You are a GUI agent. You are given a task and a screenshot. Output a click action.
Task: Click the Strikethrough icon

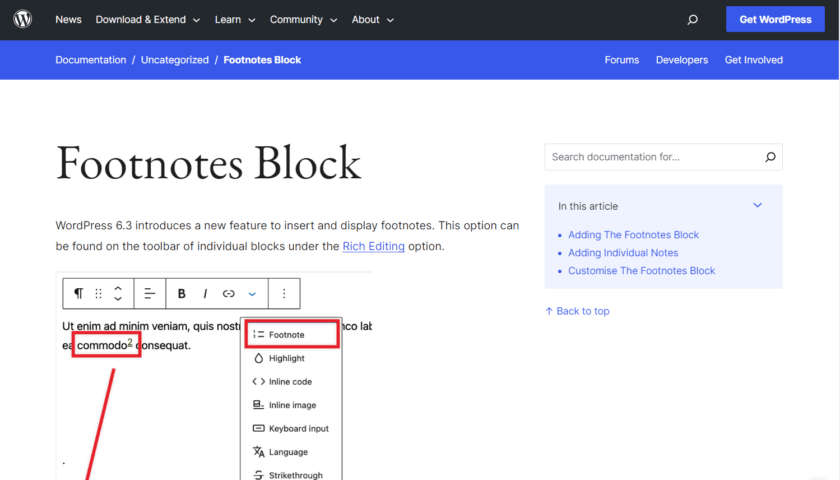(259, 475)
